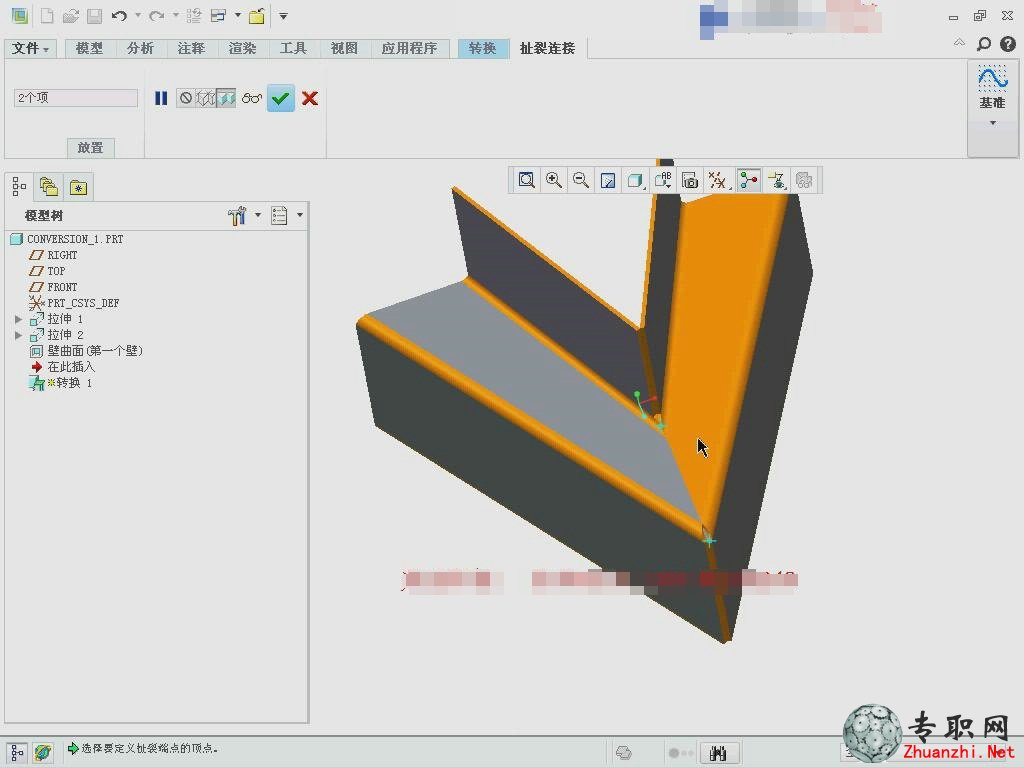
Task: Select PRT_CSYS_DEF in tree
Action: (74, 302)
